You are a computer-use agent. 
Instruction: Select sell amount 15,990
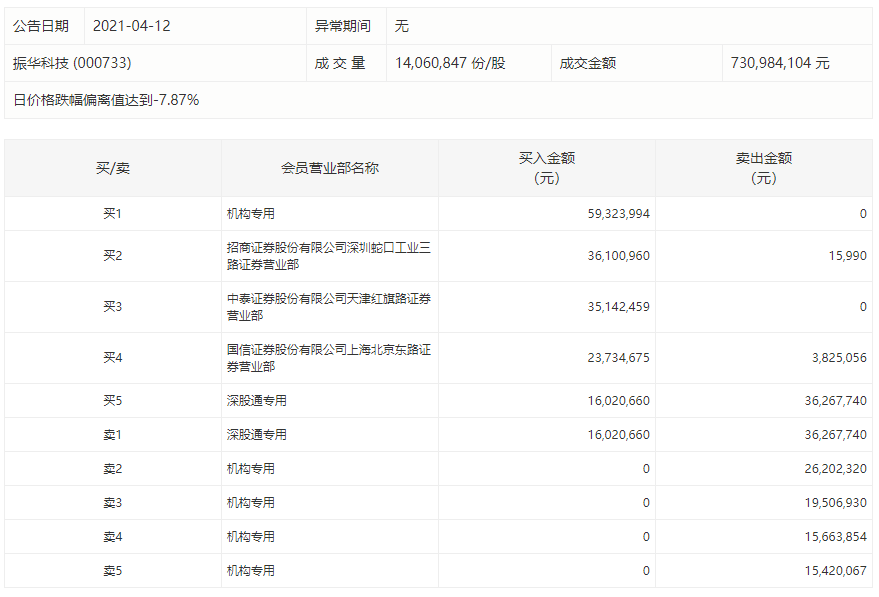(848, 256)
